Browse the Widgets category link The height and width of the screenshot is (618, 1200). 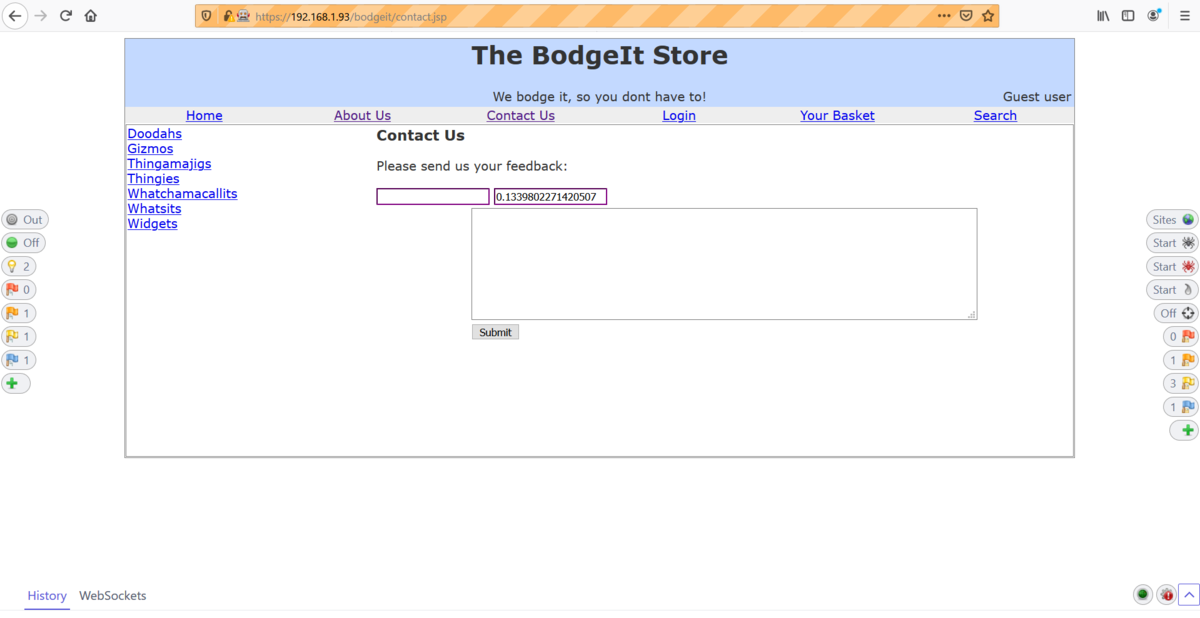pyautogui.click(x=152, y=224)
